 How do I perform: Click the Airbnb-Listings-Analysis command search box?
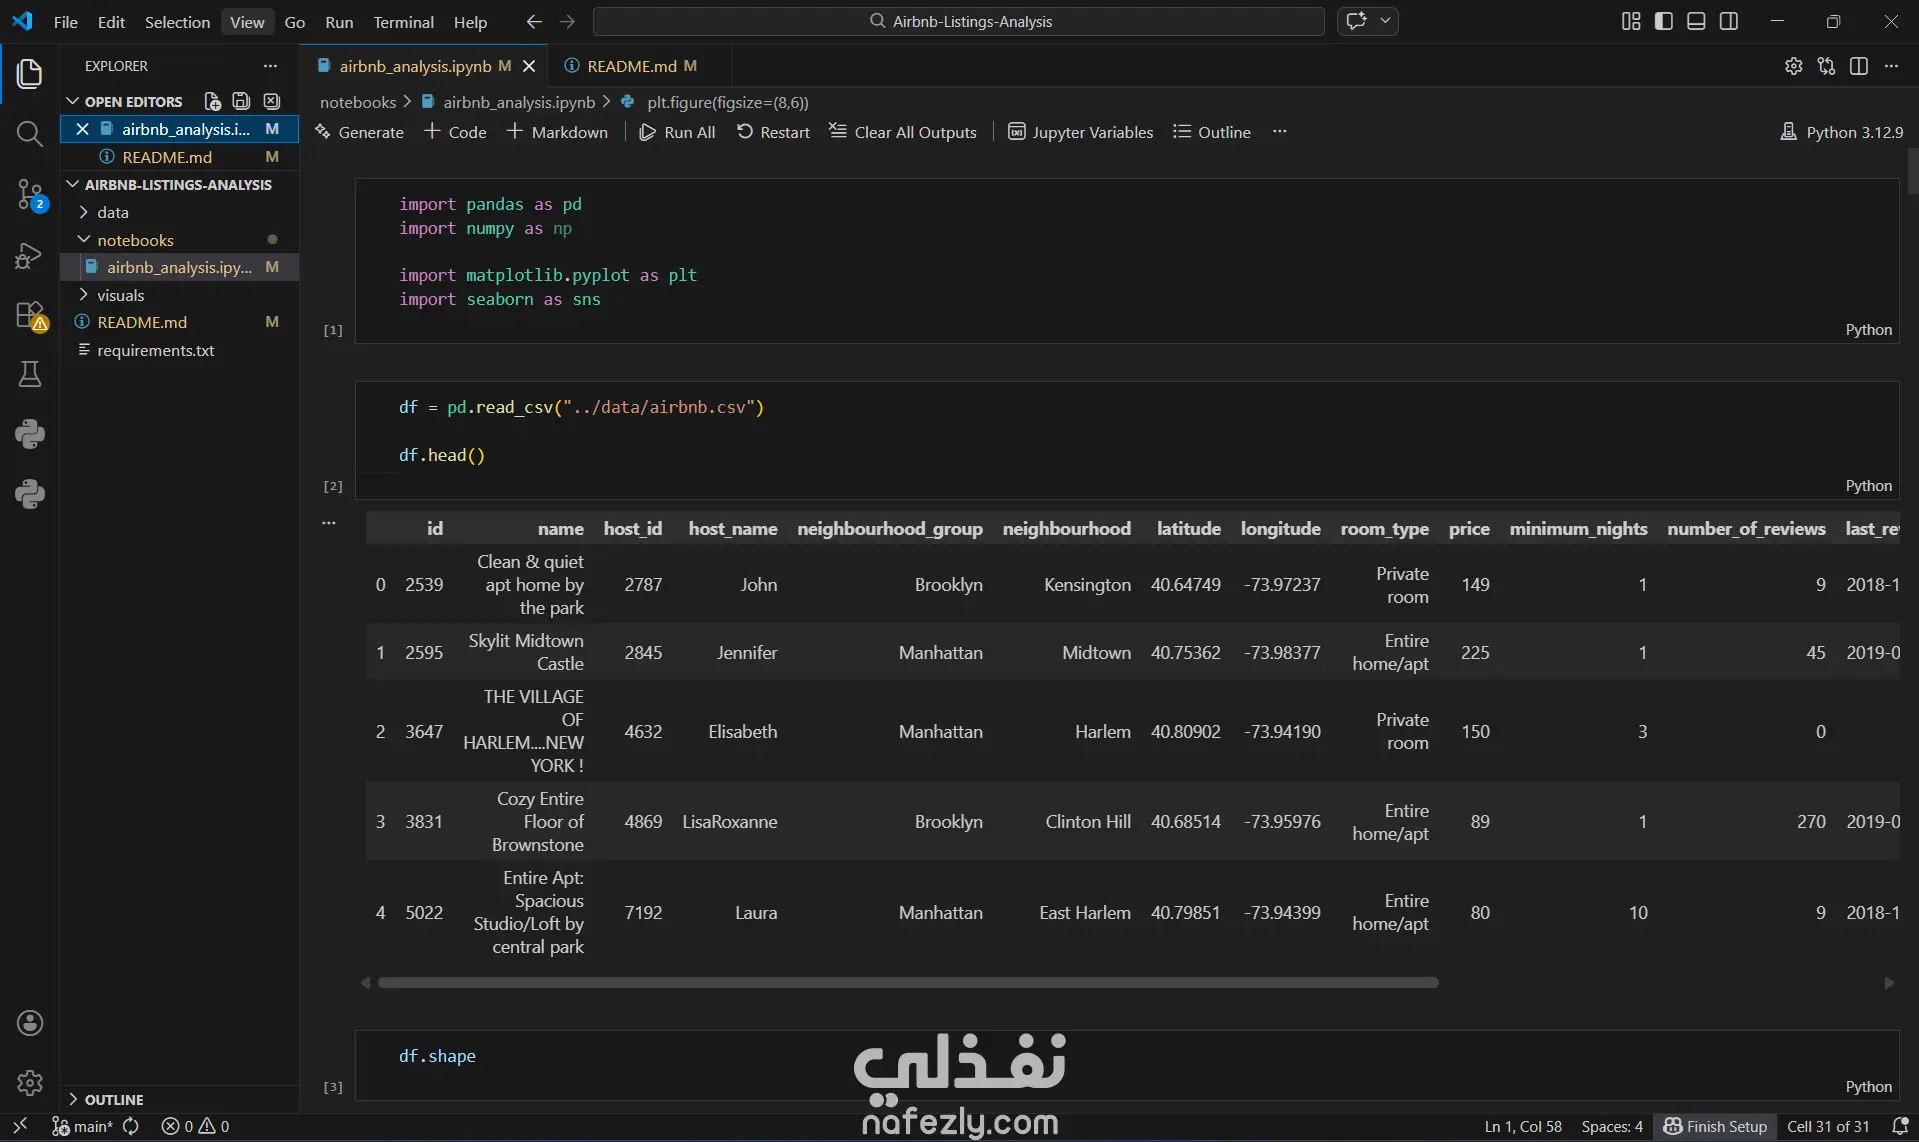(x=959, y=21)
